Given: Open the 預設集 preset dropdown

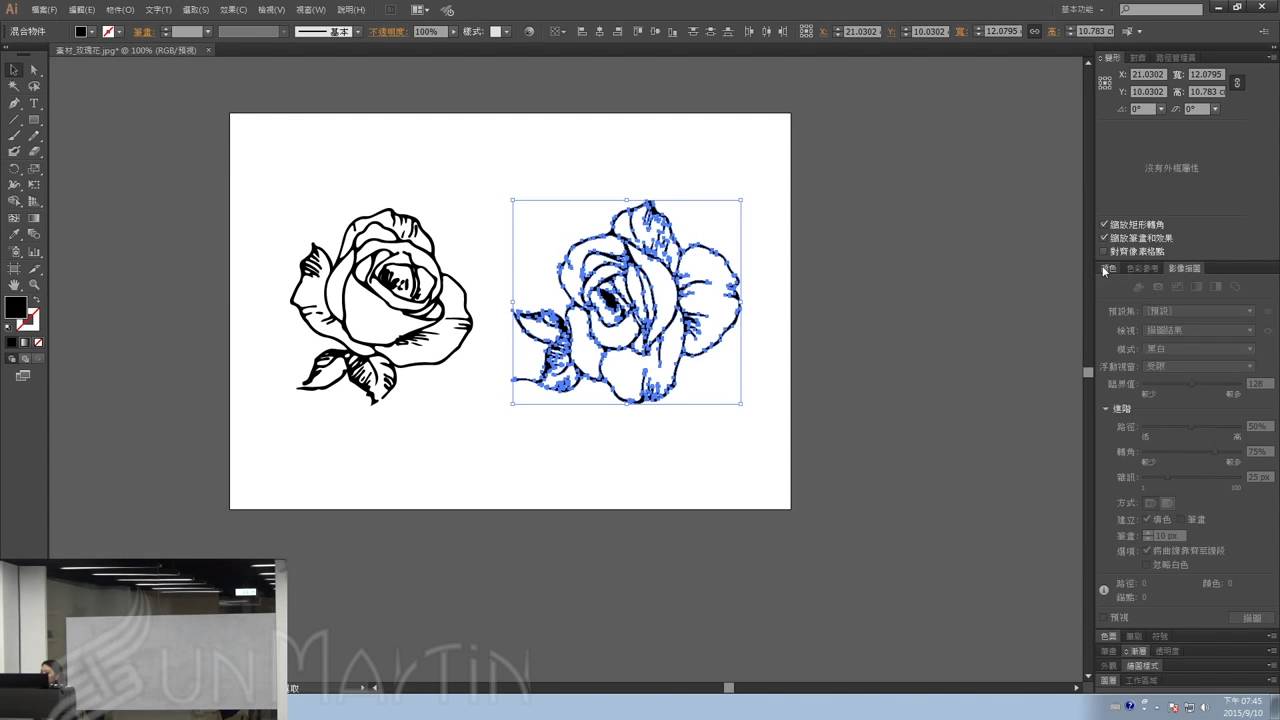Looking at the screenshot, I should tap(1199, 311).
